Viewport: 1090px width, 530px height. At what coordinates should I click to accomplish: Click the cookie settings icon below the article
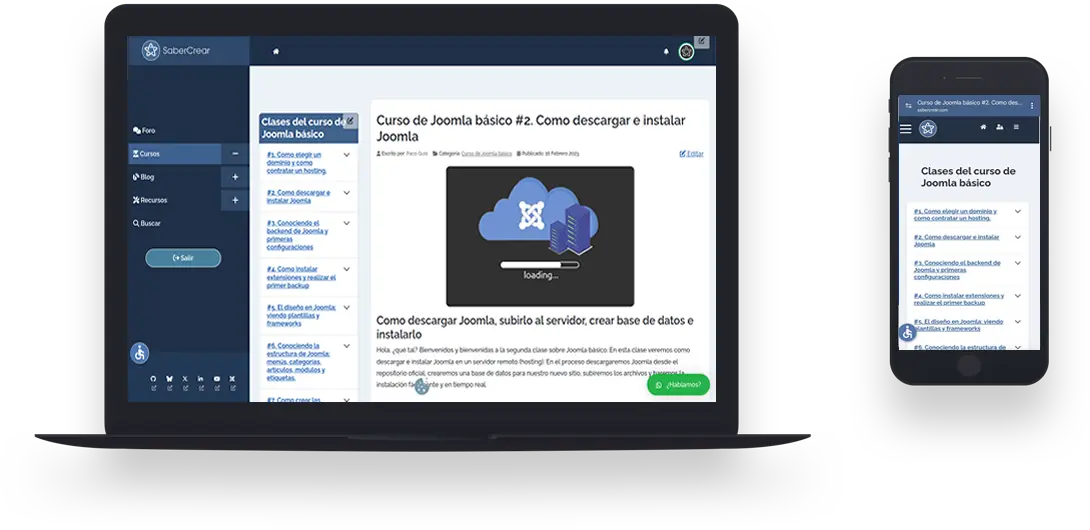click(x=422, y=387)
